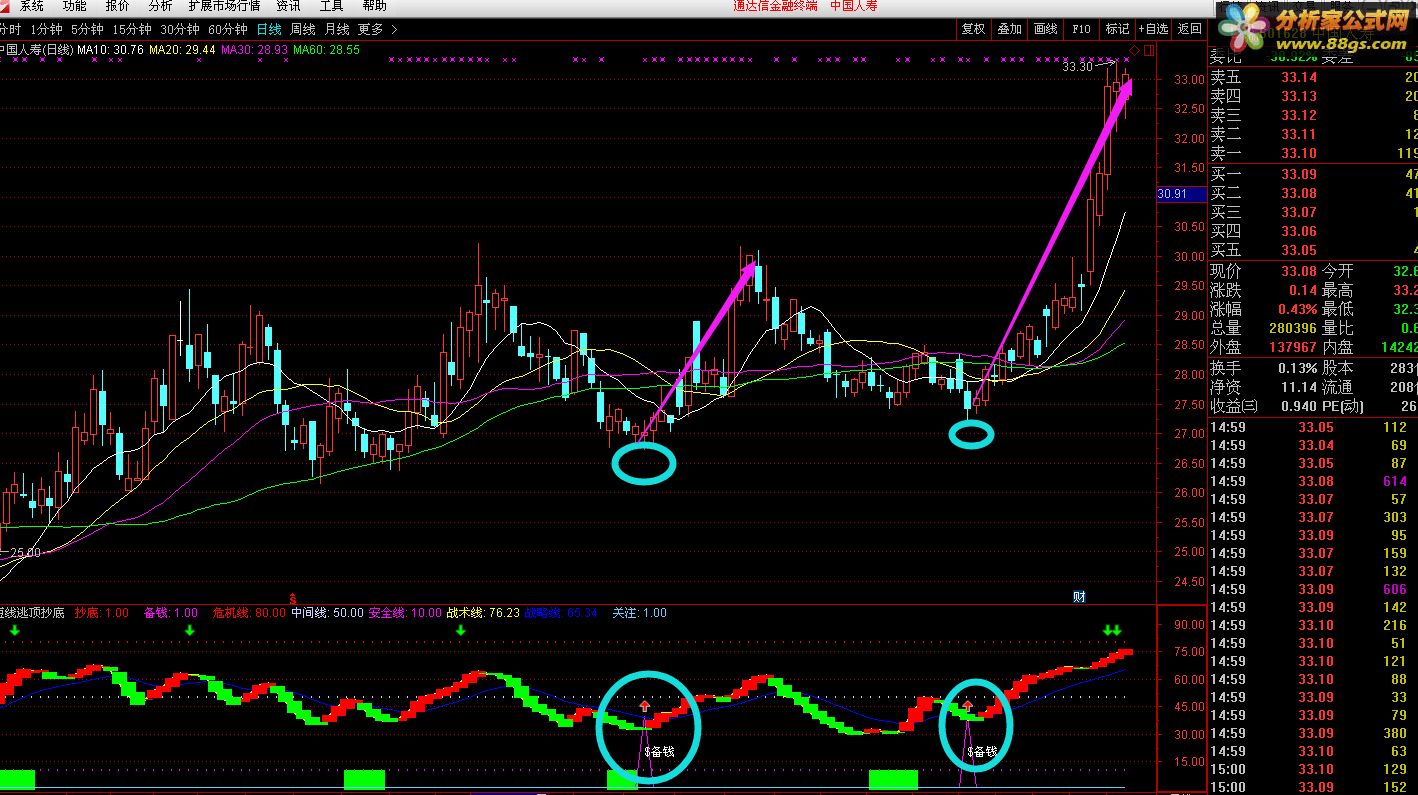Image resolution: width=1418 pixels, height=795 pixels.
Task: Switch to the 30分钟 chart period
Action: pyautogui.click(x=180, y=29)
